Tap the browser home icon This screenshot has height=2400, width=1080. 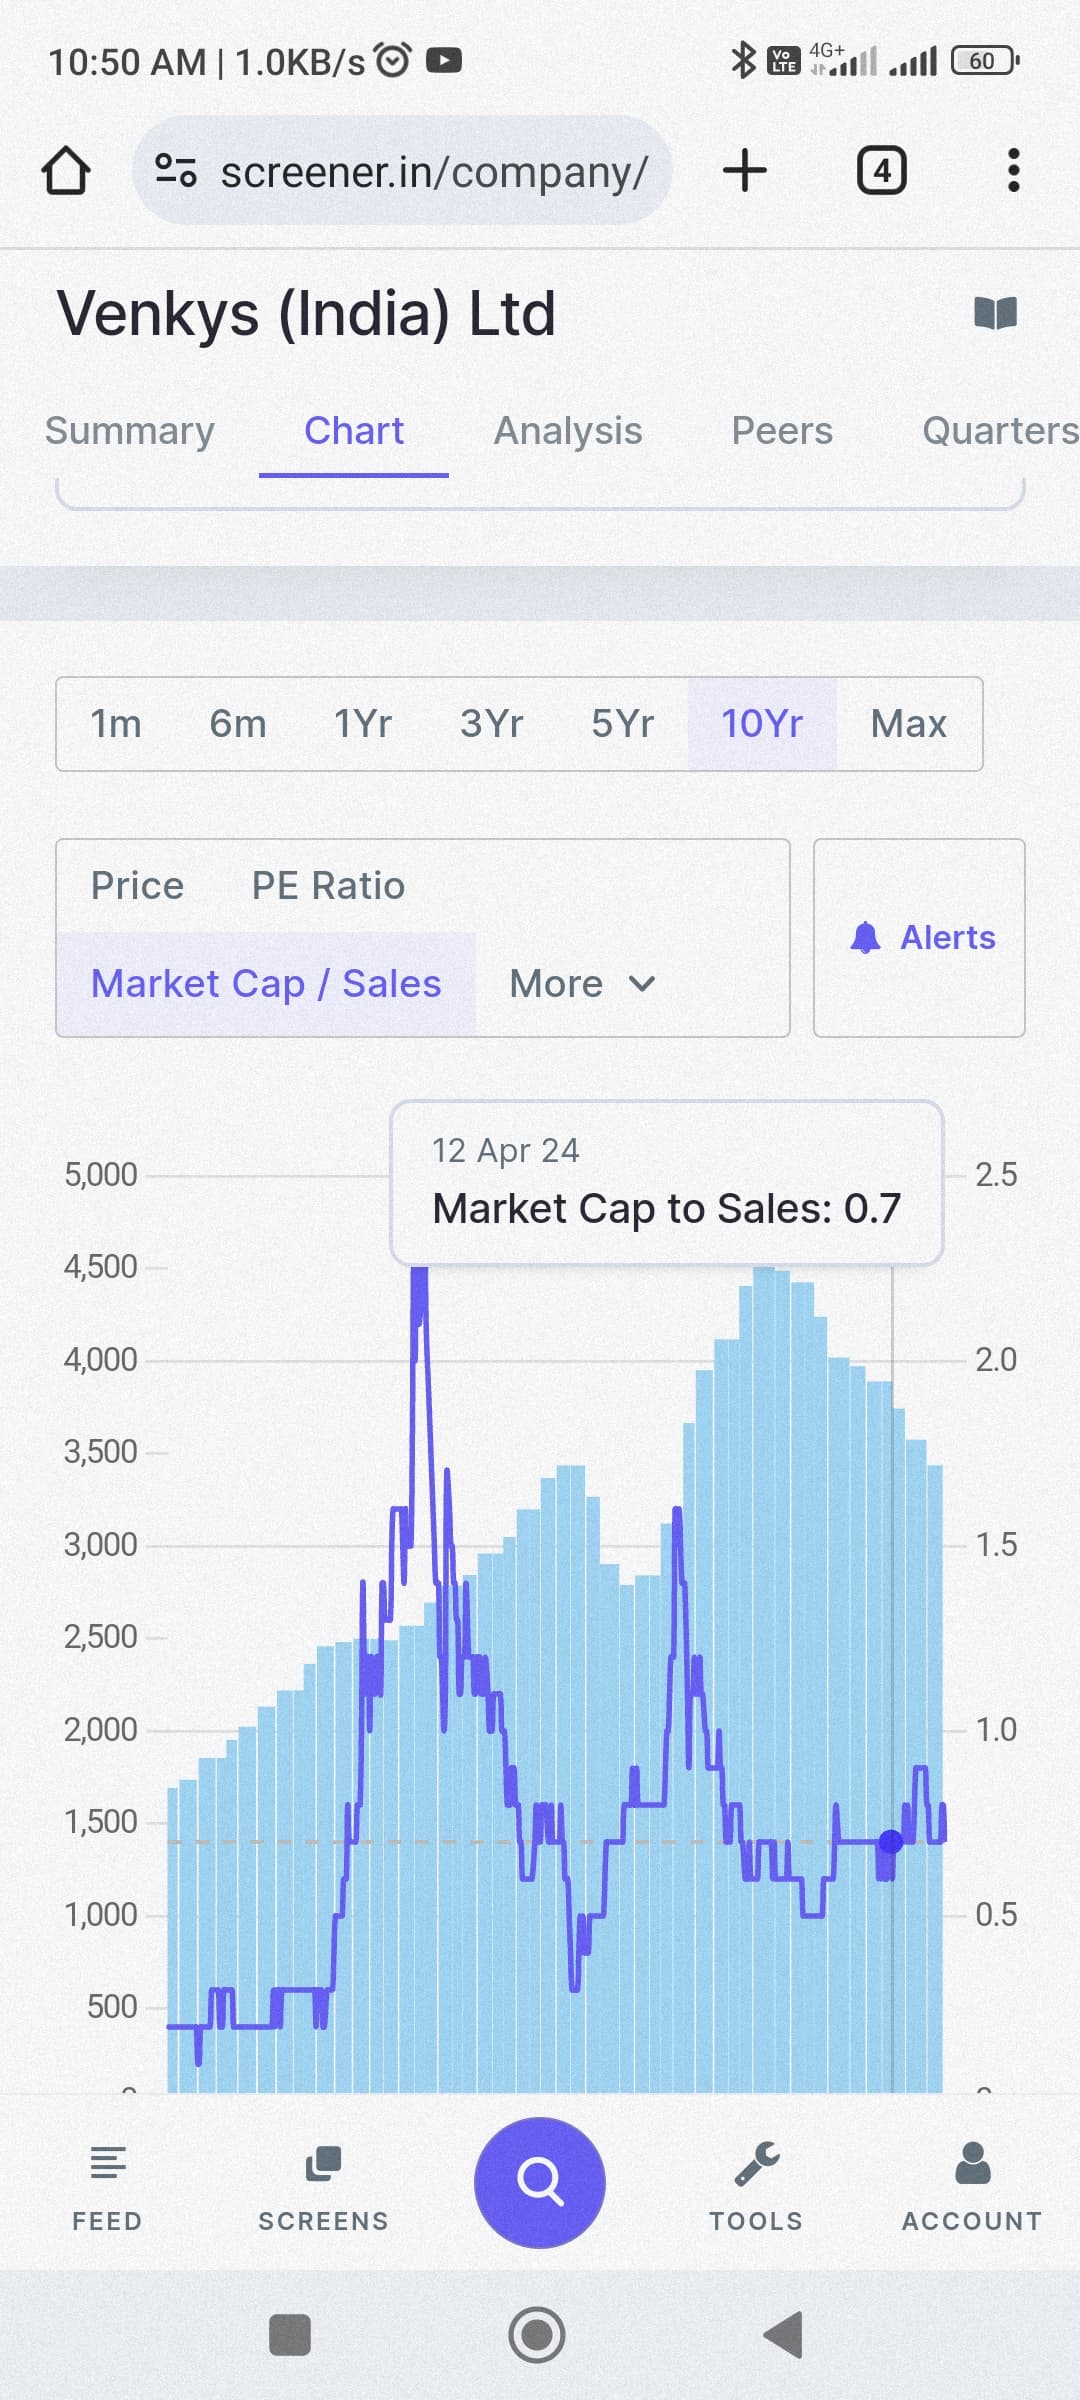[66, 171]
